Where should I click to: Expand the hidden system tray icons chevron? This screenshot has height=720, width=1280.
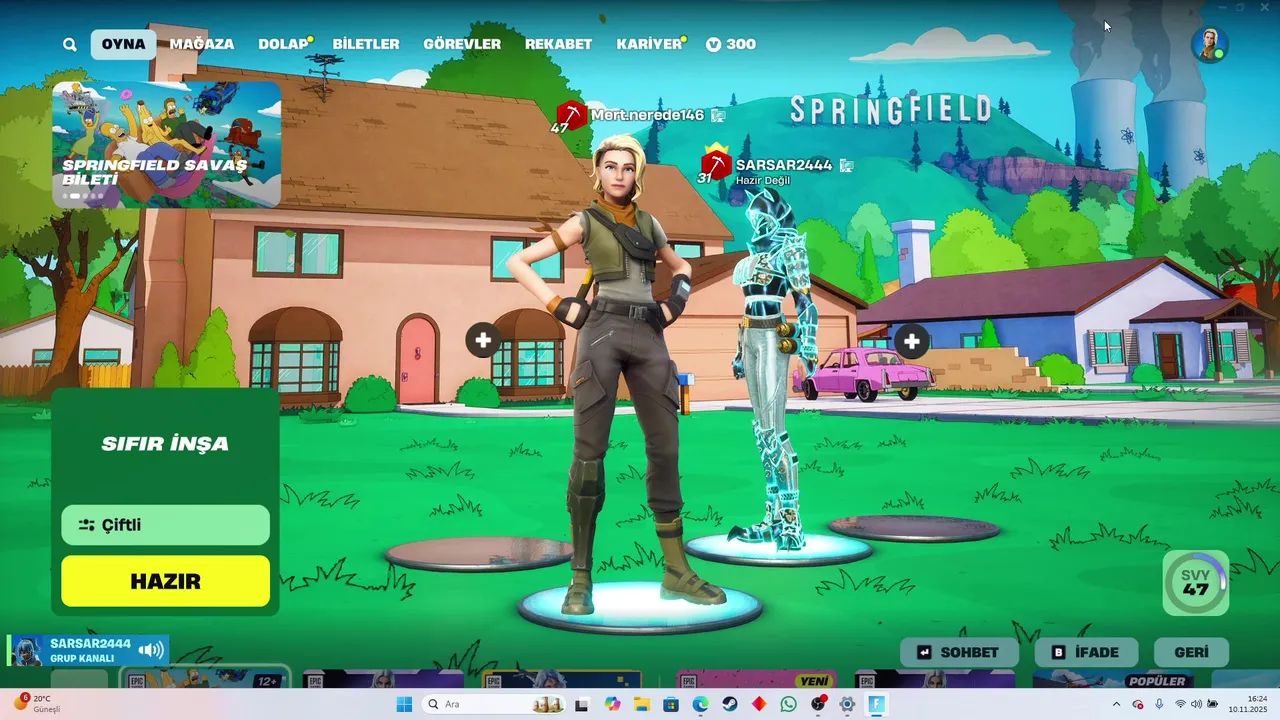coord(1117,704)
